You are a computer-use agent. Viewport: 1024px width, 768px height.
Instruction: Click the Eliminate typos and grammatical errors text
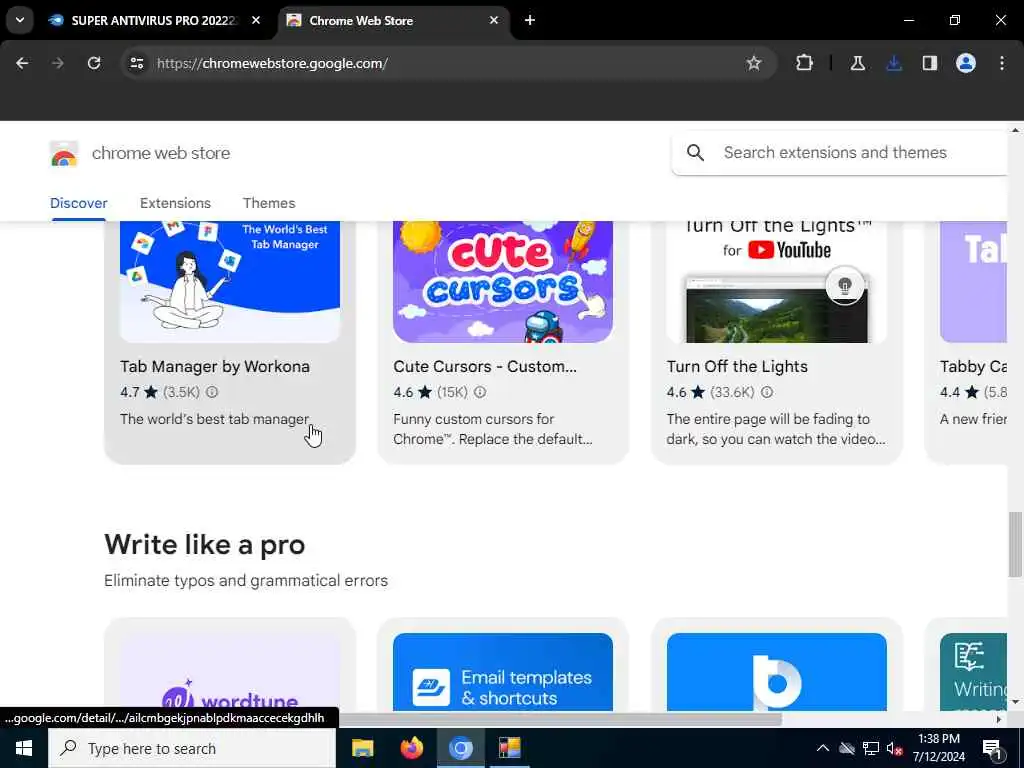[x=246, y=581]
